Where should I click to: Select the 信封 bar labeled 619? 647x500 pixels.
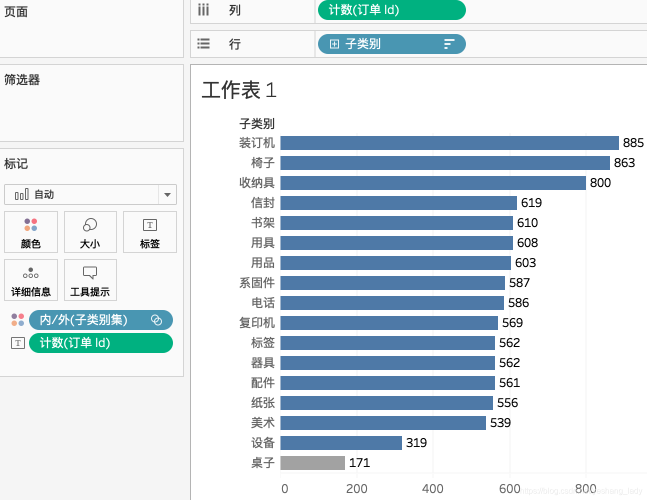point(399,203)
